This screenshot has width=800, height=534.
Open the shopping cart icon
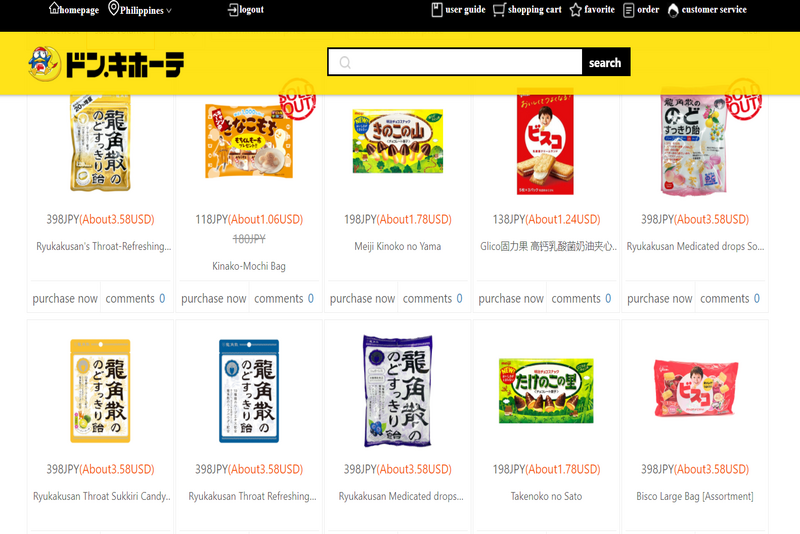pyautogui.click(x=499, y=10)
